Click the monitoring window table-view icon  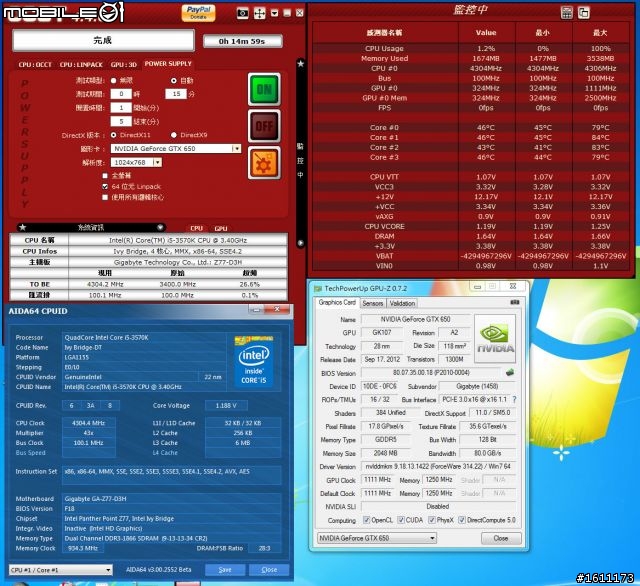(x=567, y=13)
